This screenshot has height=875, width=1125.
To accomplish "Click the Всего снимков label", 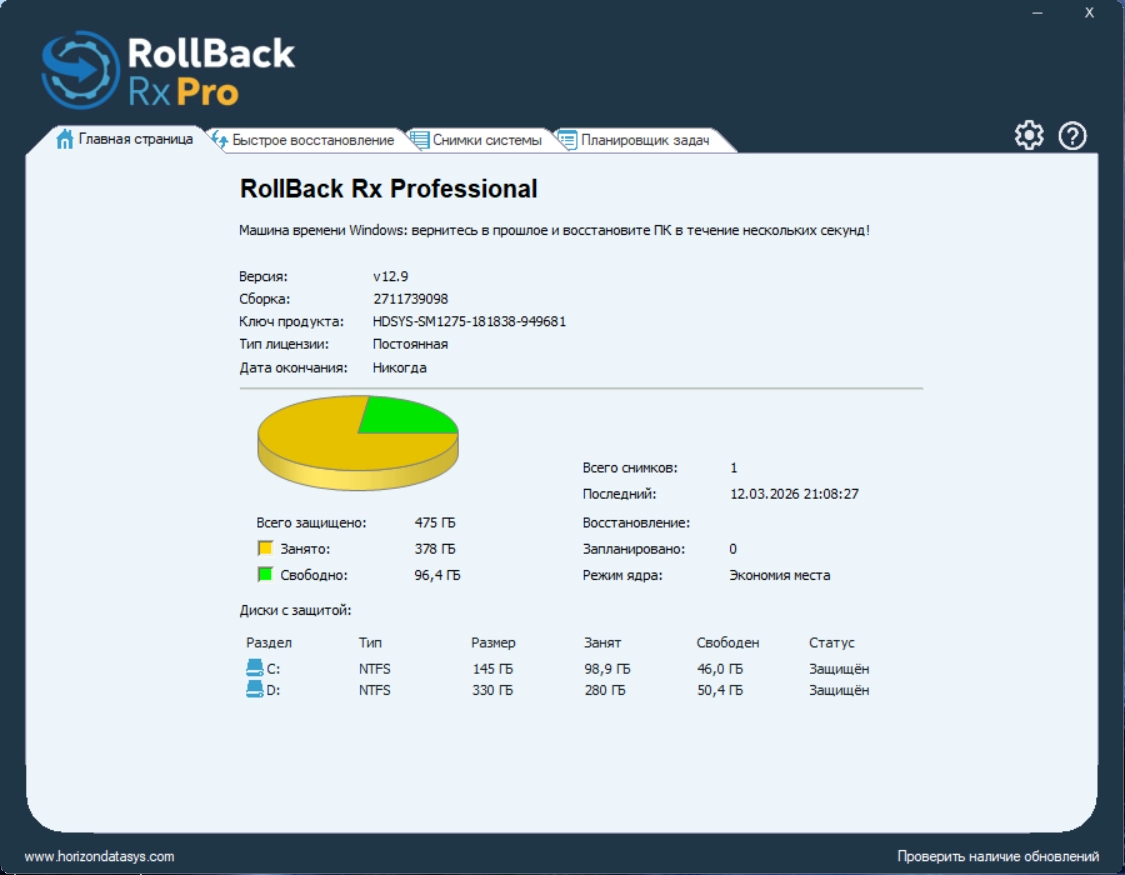I will [x=630, y=467].
